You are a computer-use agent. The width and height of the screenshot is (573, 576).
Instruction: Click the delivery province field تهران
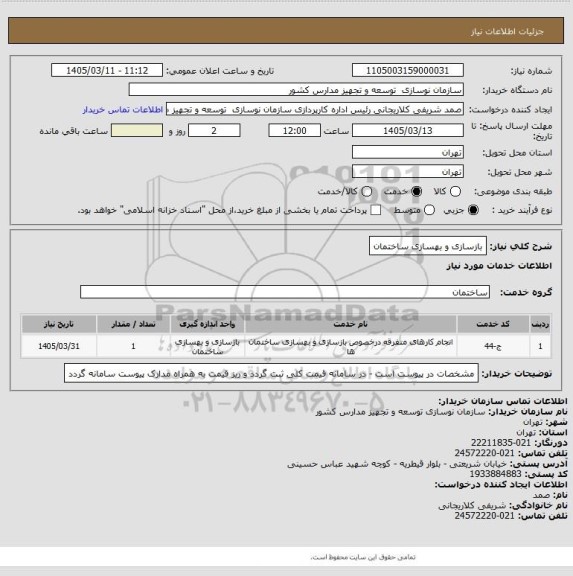click(407, 152)
